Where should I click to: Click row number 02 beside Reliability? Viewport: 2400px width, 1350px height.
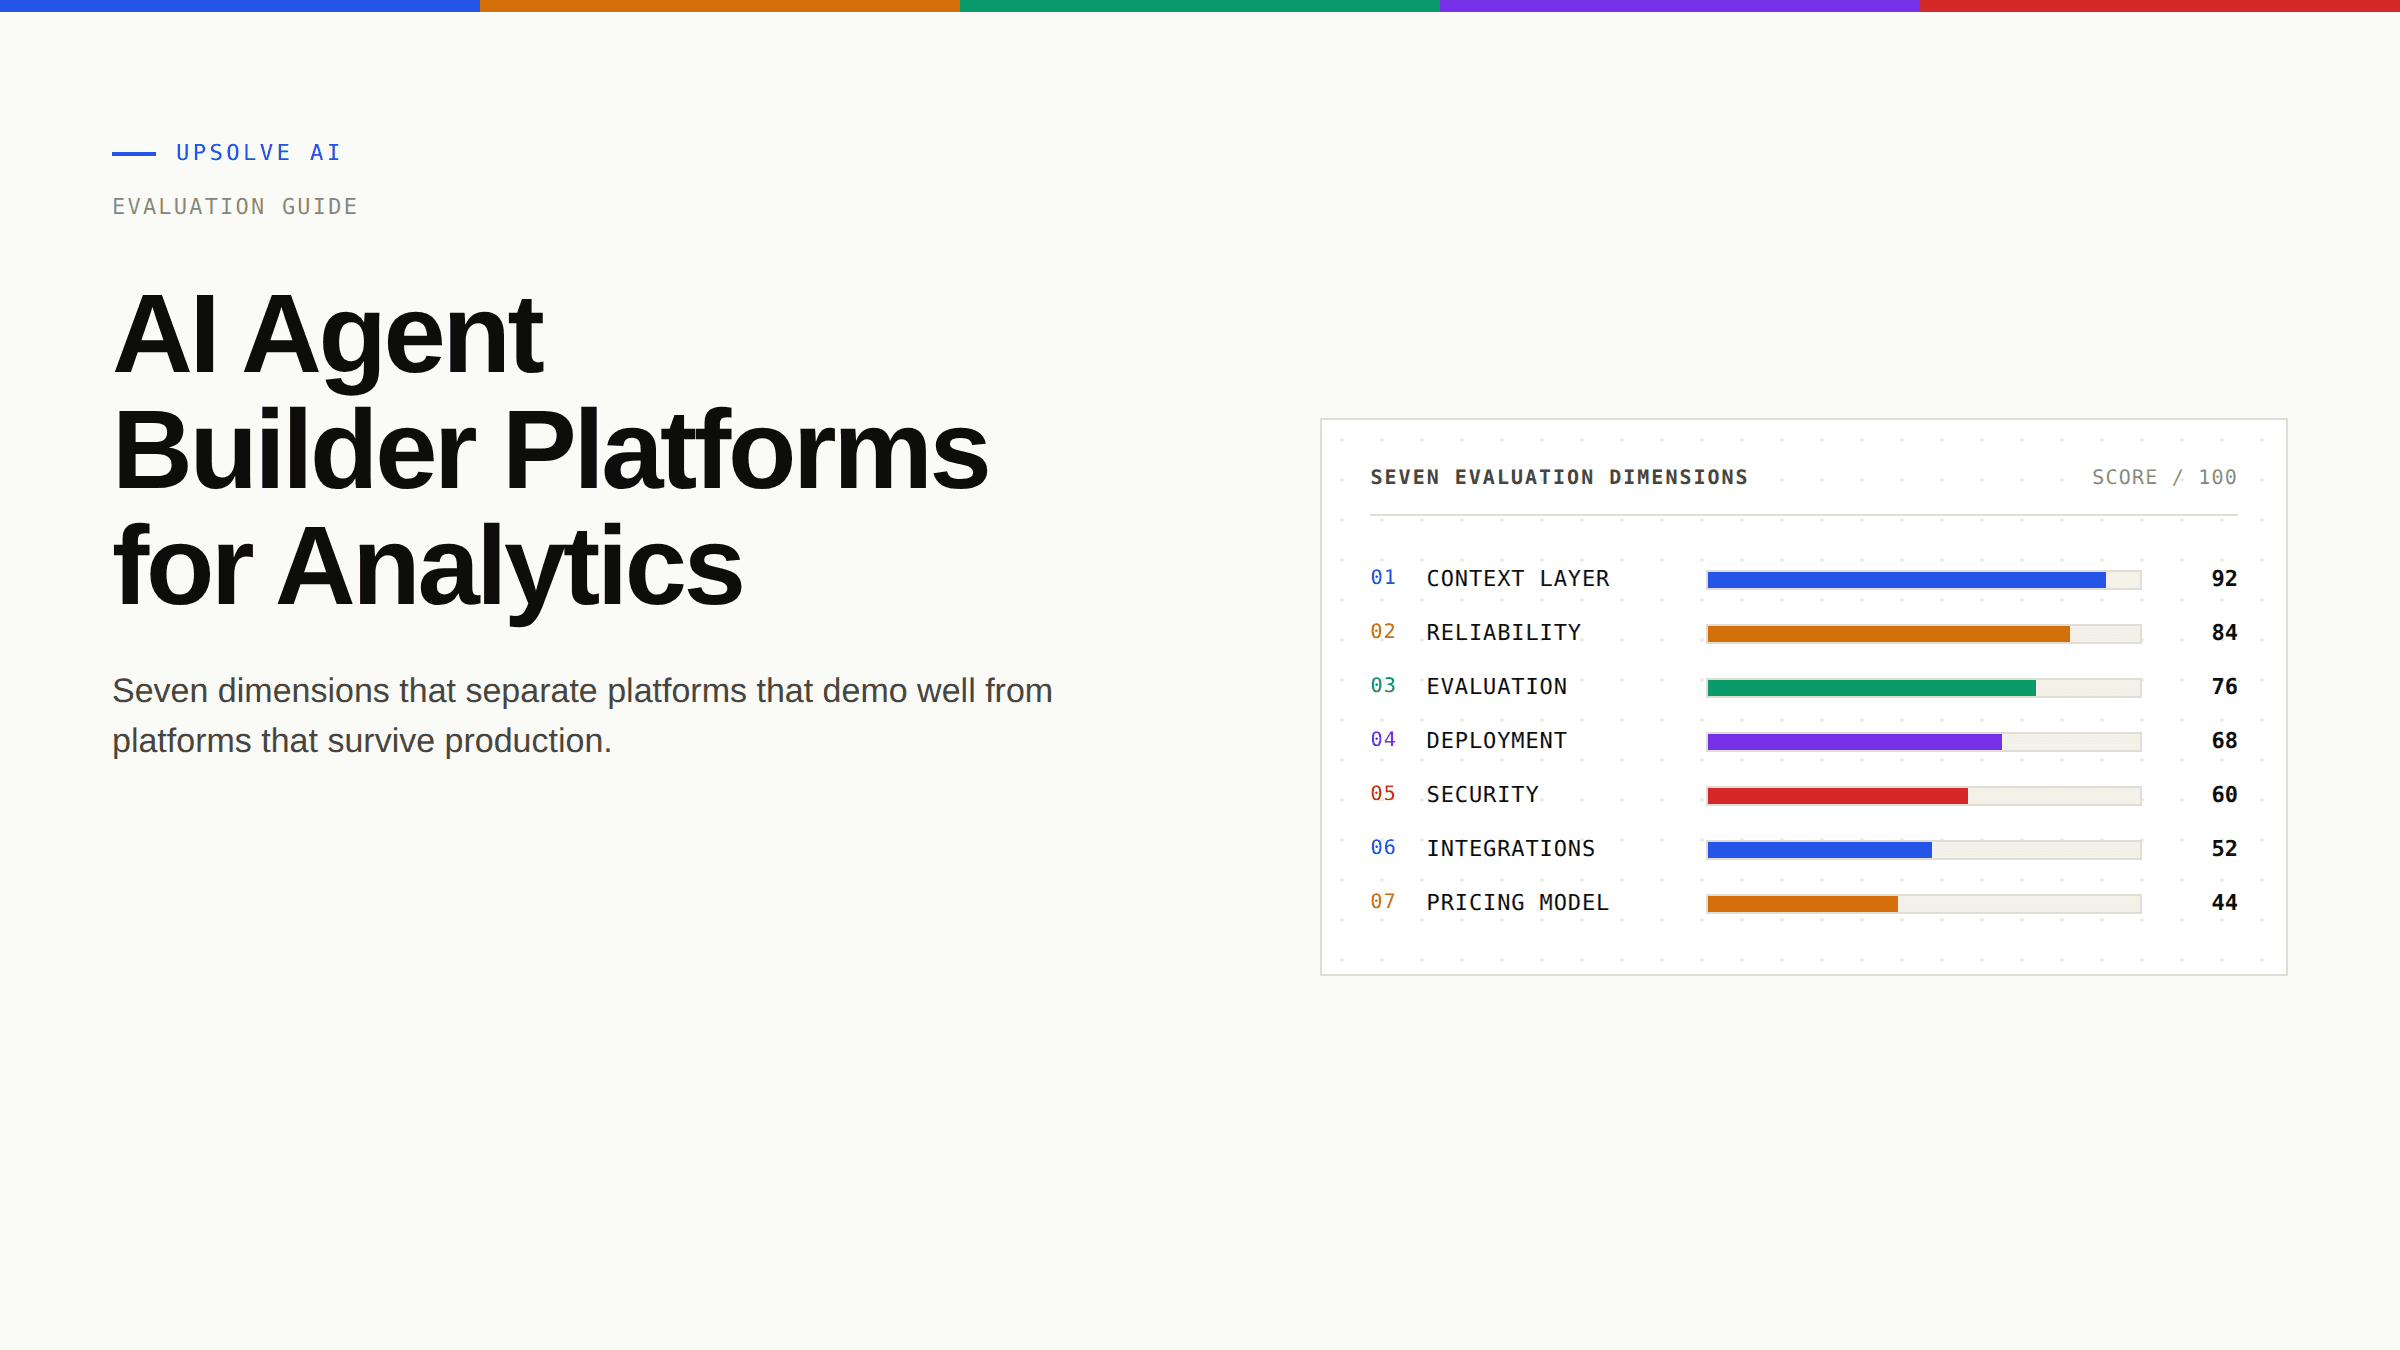pos(1383,632)
